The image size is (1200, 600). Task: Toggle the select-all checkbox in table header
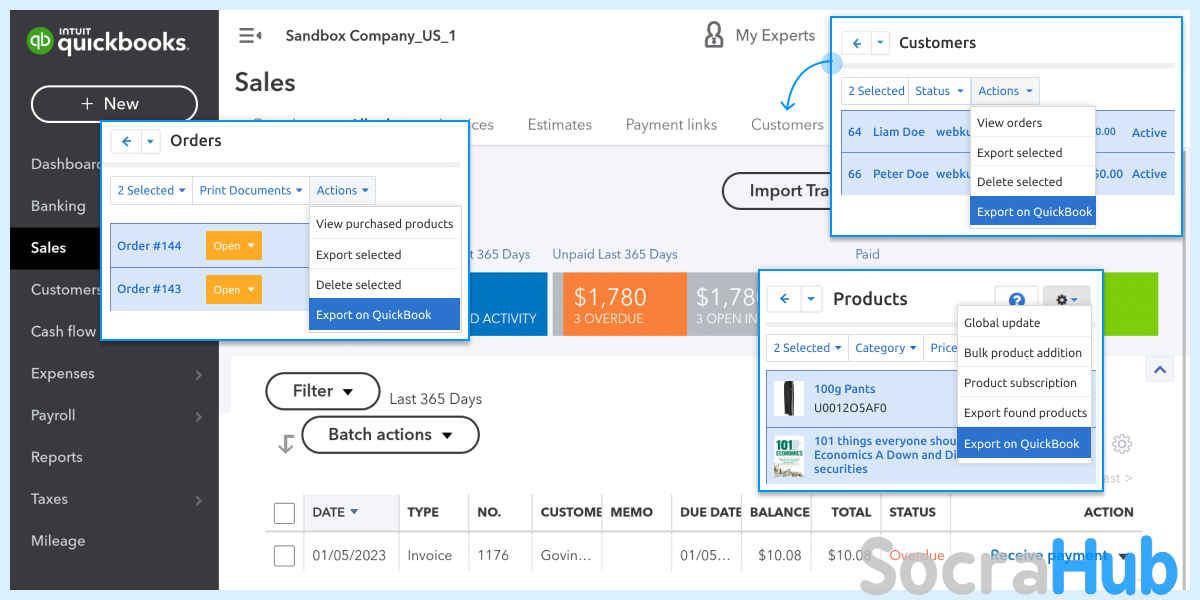(x=284, y=513)
